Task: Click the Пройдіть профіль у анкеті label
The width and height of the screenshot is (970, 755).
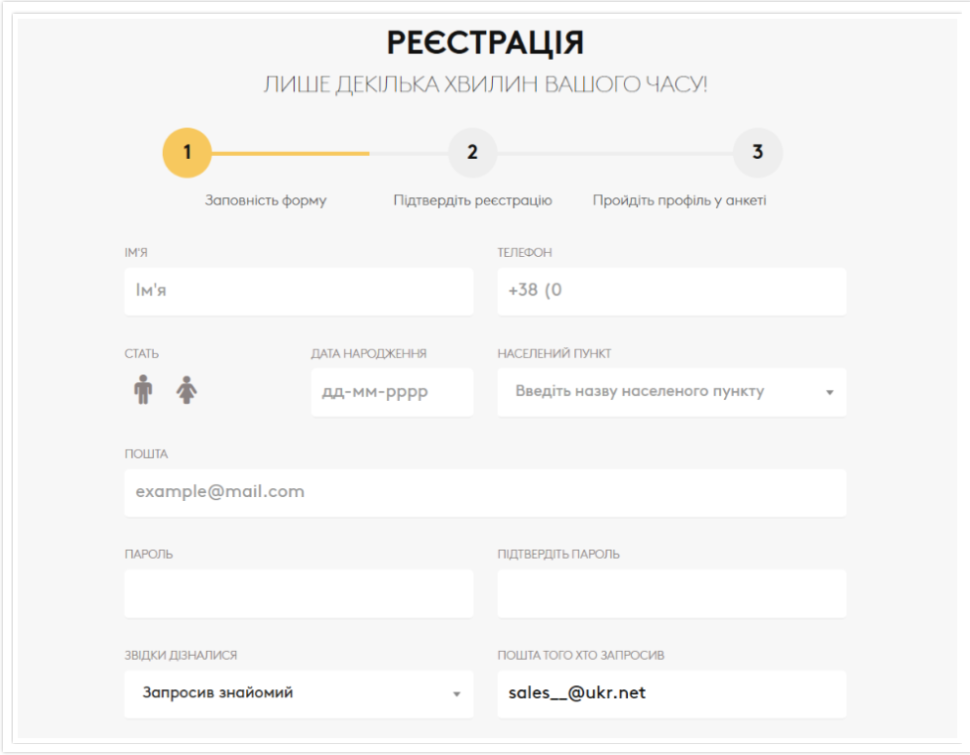Action: click(x=679, y=200)
